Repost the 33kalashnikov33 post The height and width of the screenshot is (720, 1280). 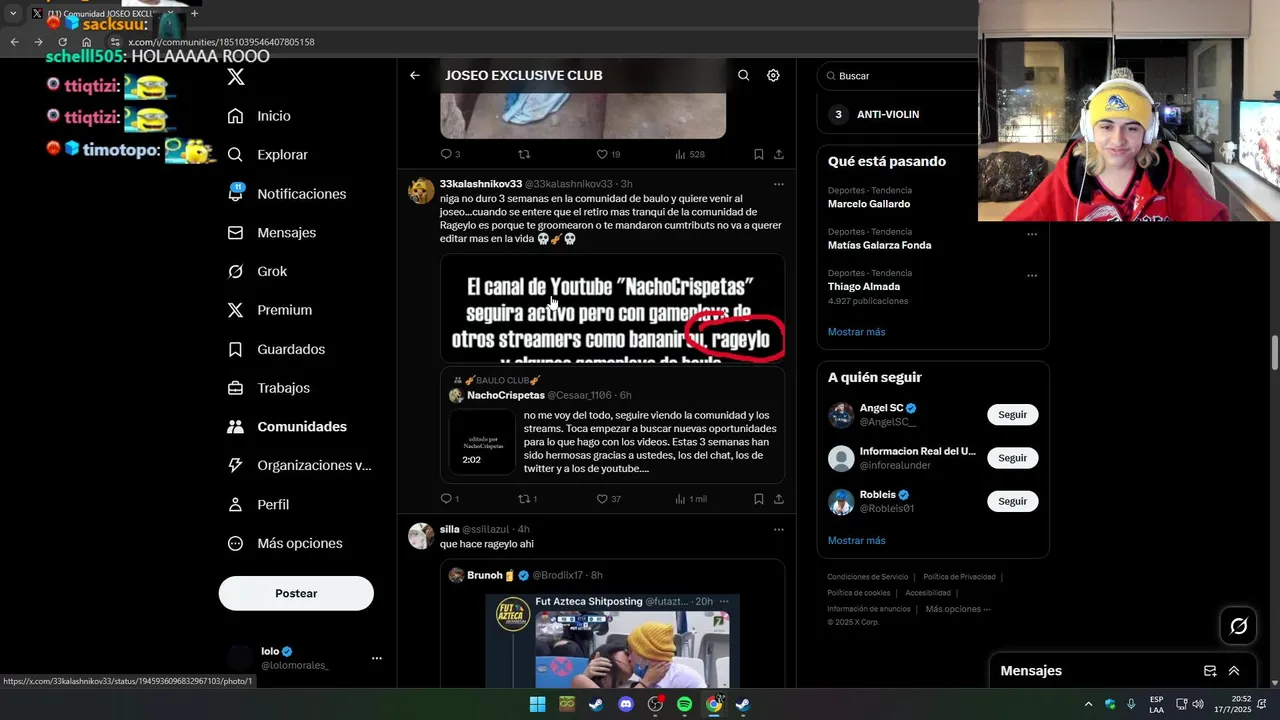[x=523, y=498]
